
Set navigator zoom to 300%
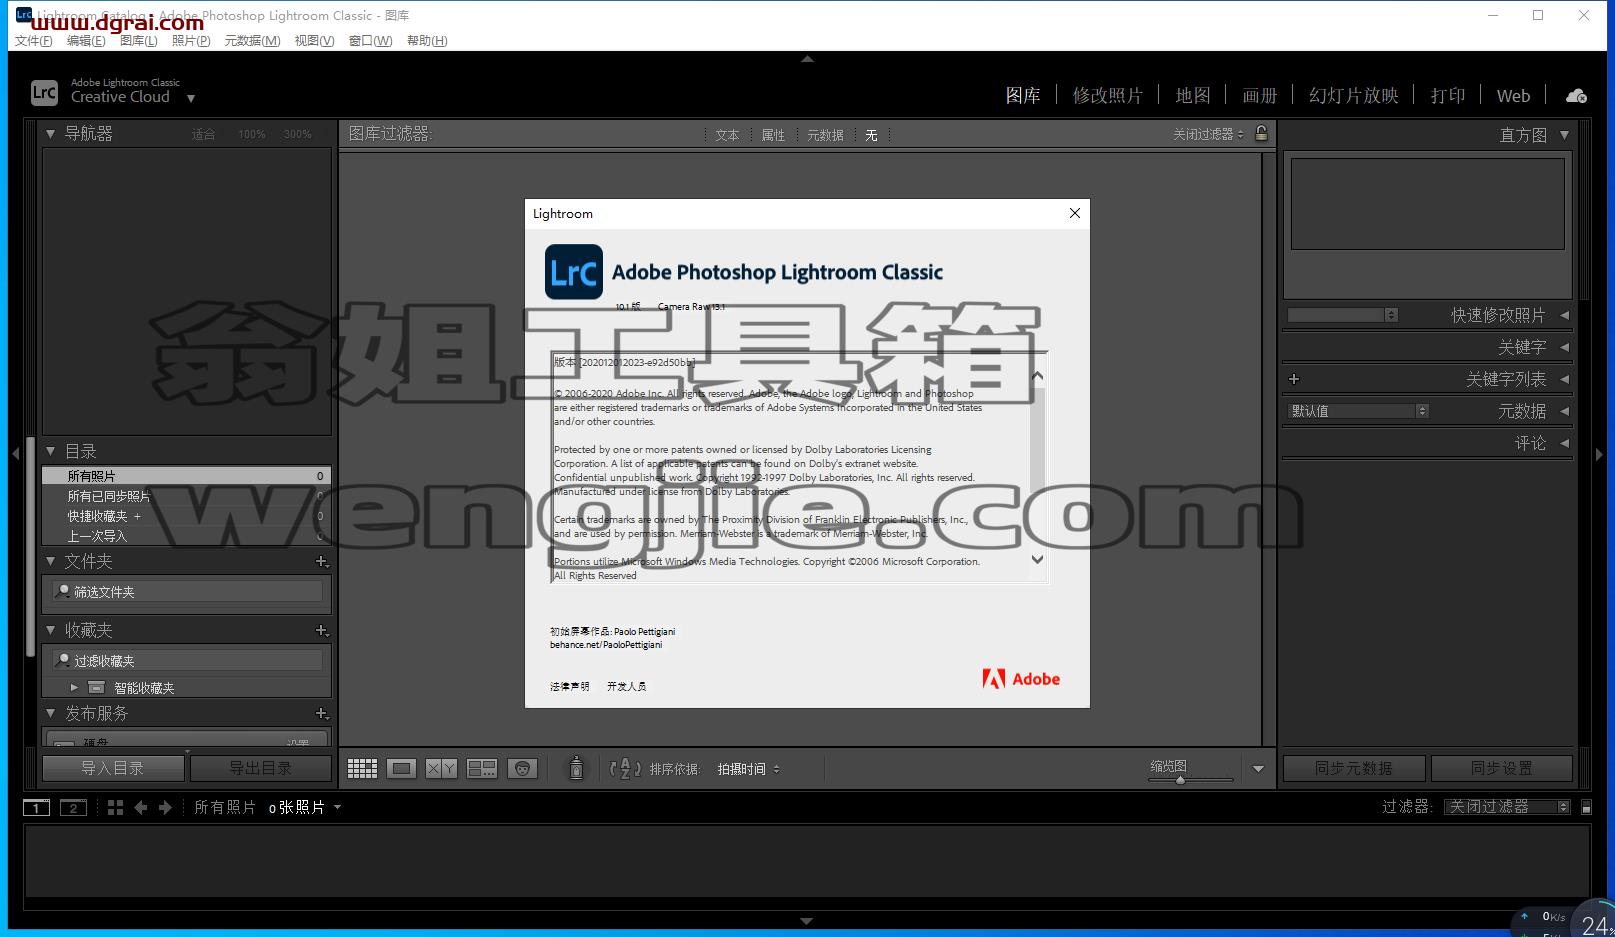298,134
